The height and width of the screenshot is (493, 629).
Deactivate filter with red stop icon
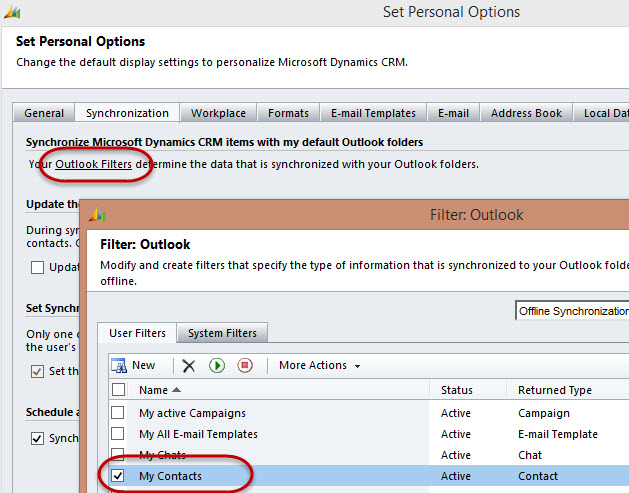pyautogui.click(x=245, y=366)
